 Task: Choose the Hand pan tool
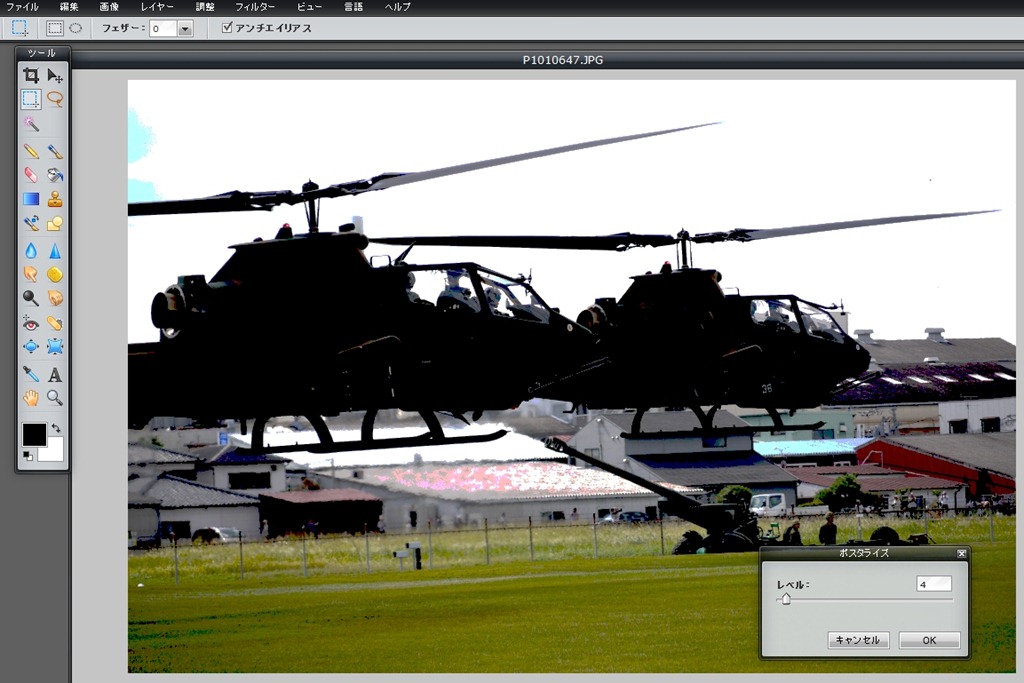coord(31,398)
